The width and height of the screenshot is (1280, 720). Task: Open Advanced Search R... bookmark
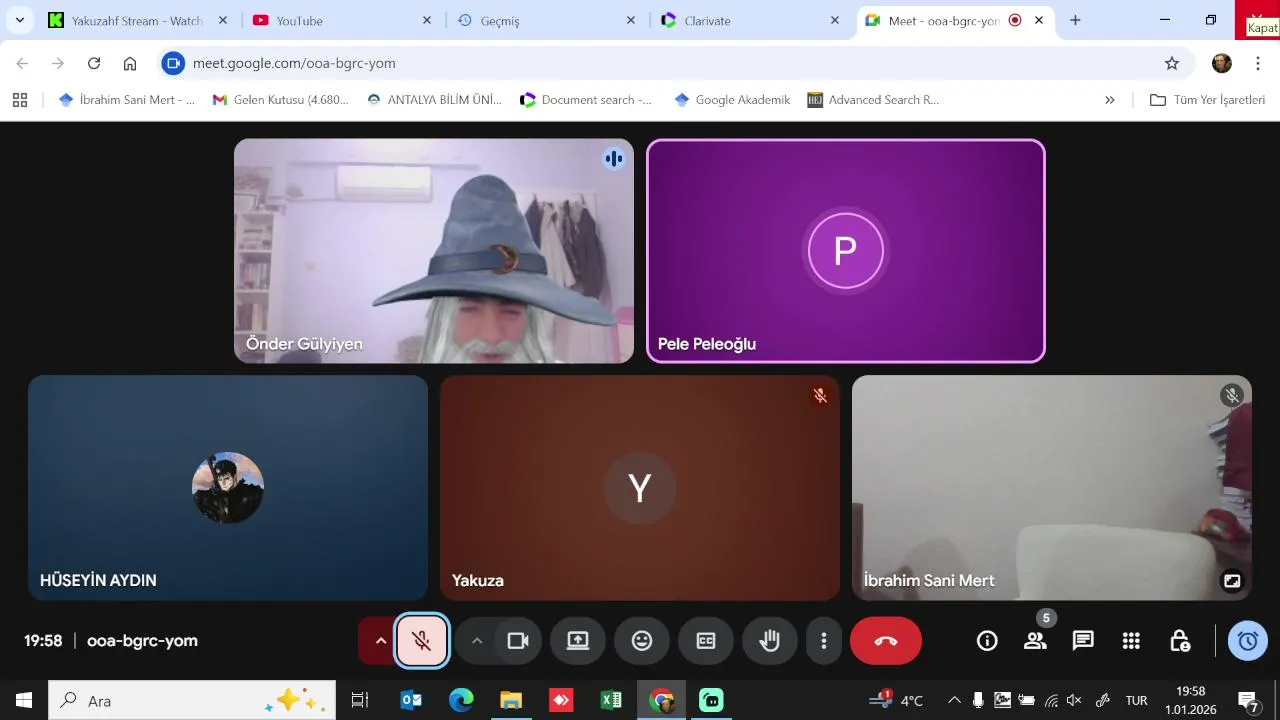(x=874, y=100)
